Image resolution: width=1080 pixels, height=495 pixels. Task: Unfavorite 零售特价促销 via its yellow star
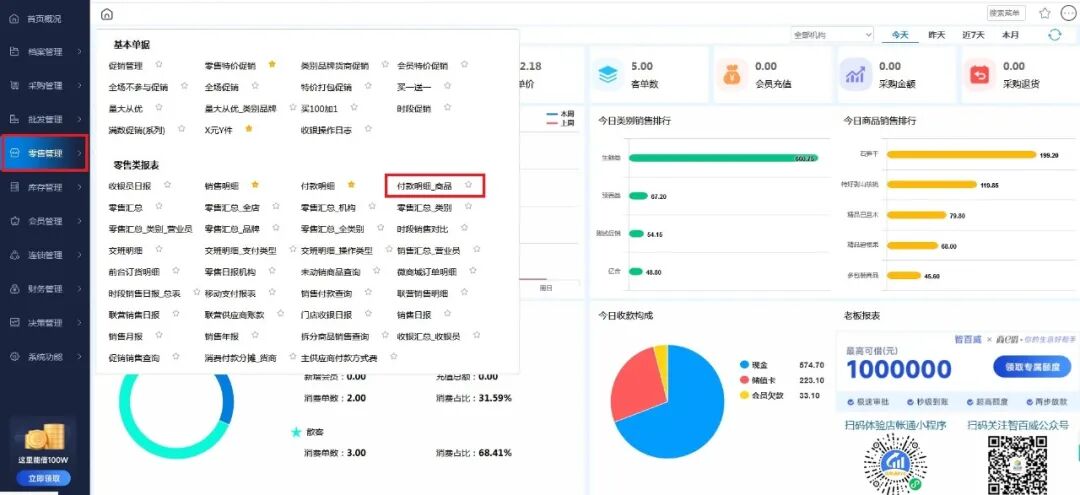pos(272,65)
